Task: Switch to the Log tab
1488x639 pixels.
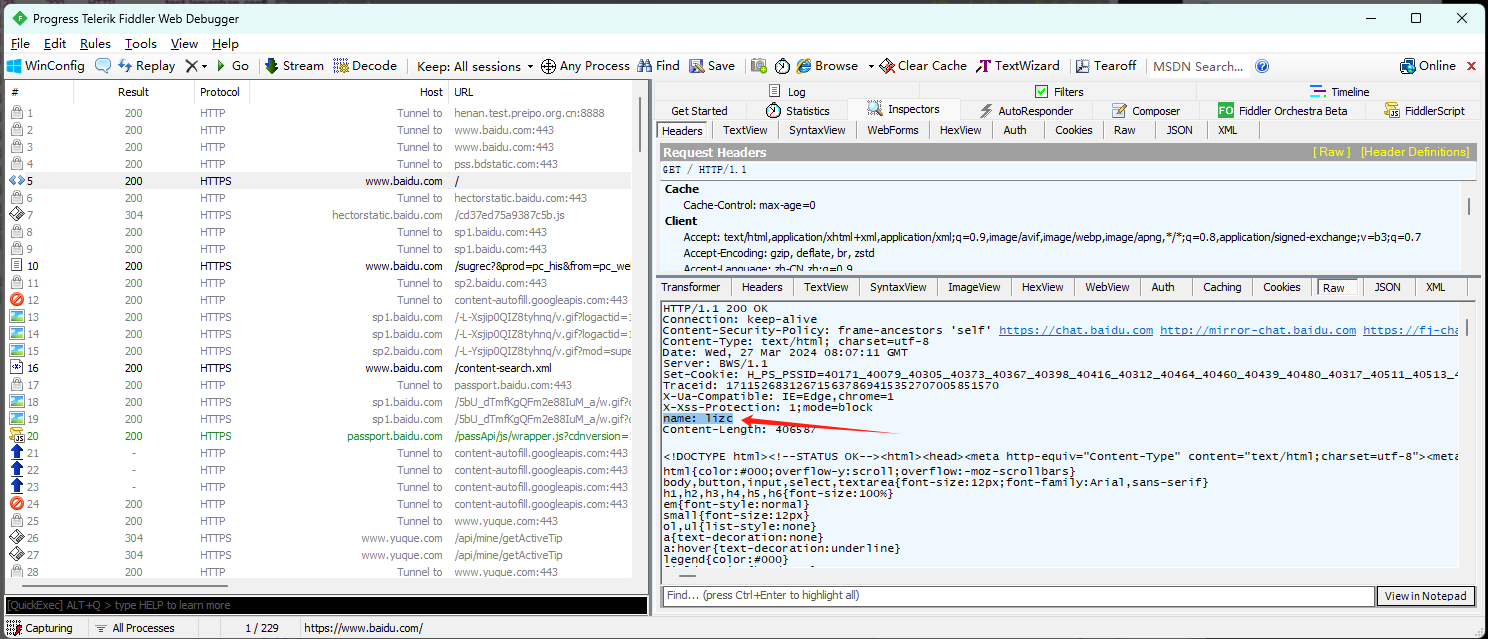Action: click(786, 92)
